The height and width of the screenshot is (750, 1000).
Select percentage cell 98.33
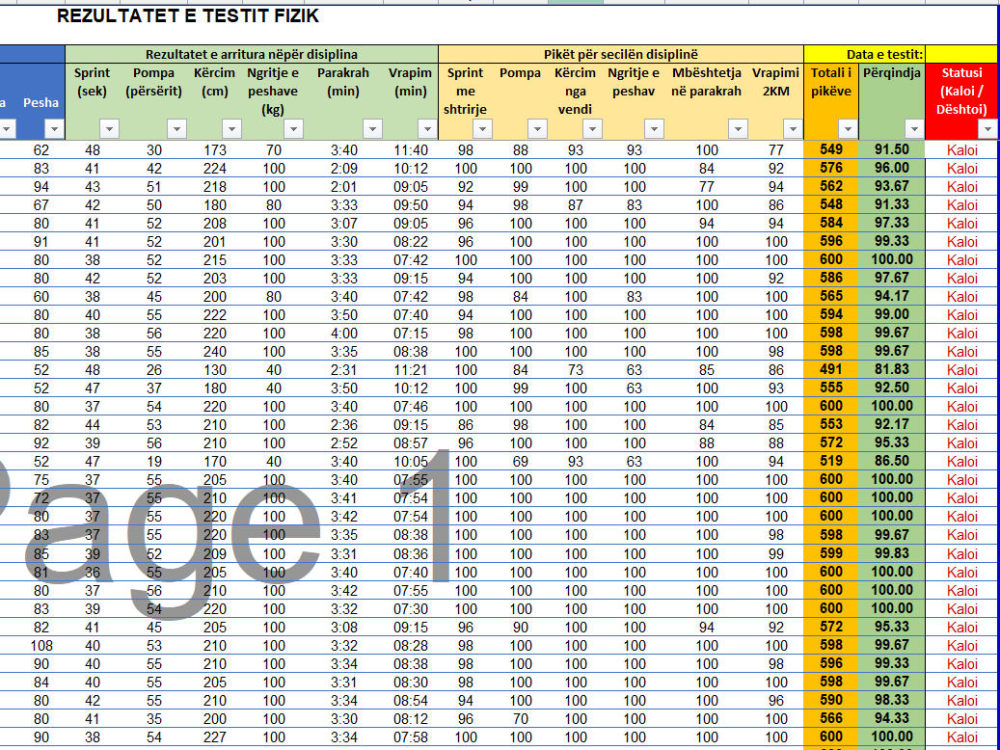[x=892, y=700]
